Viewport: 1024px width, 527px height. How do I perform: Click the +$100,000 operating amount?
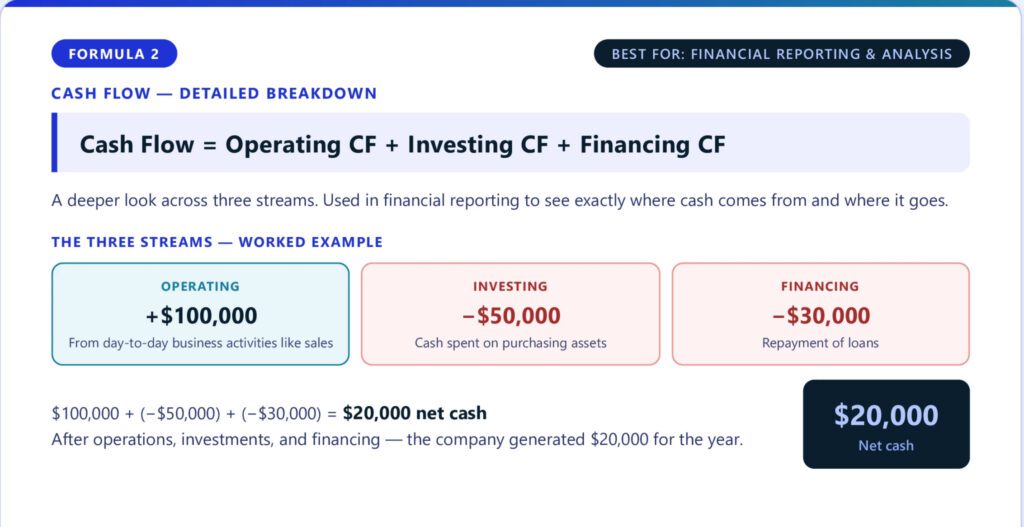coord(201,316)
